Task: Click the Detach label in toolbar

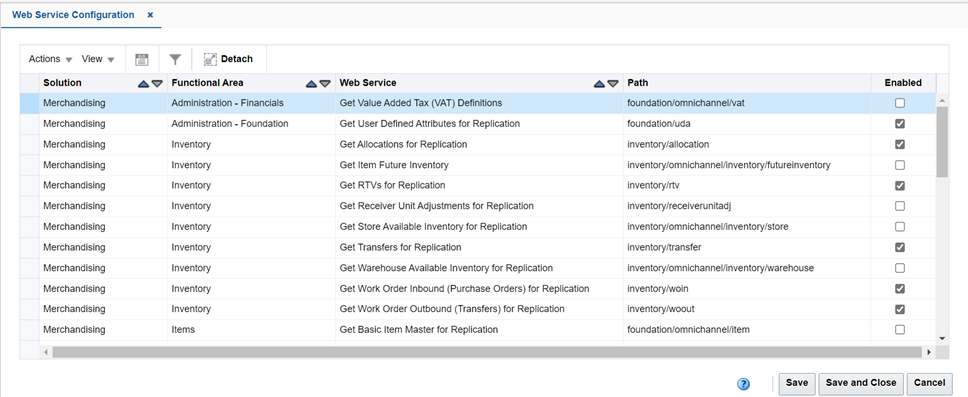Action: [236, 59]
